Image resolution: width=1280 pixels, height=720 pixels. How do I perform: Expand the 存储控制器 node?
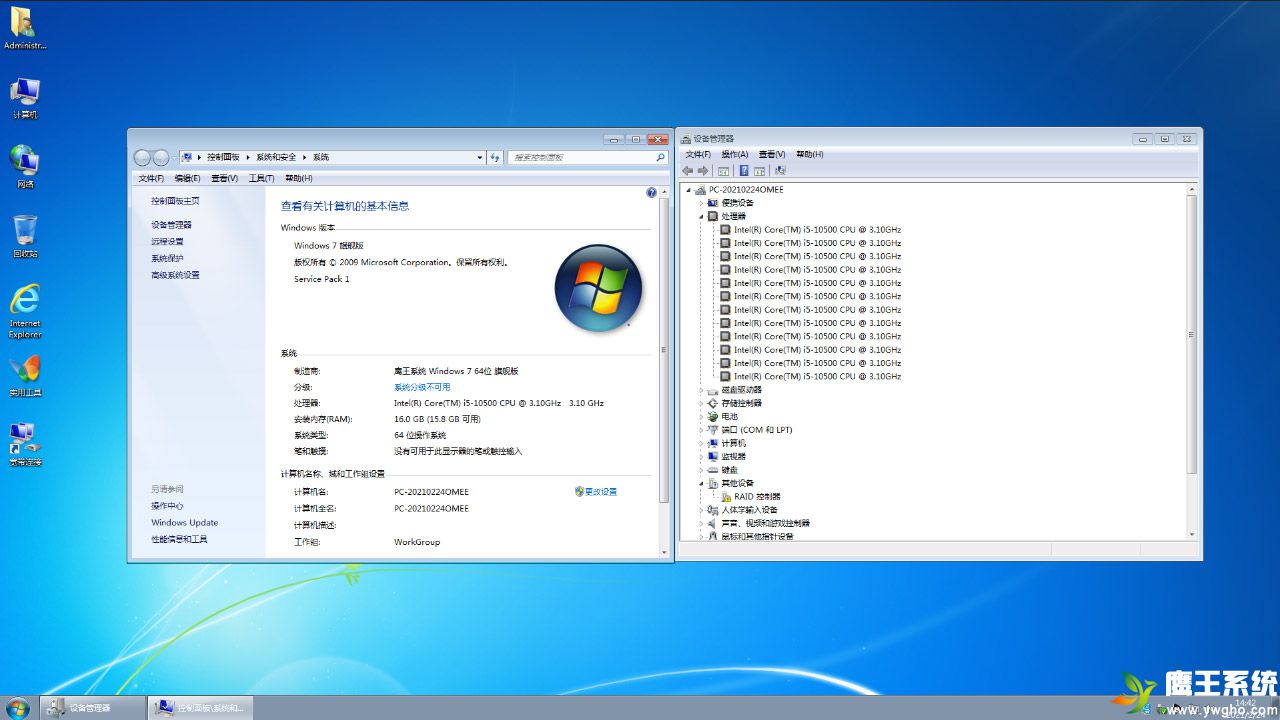701,403
